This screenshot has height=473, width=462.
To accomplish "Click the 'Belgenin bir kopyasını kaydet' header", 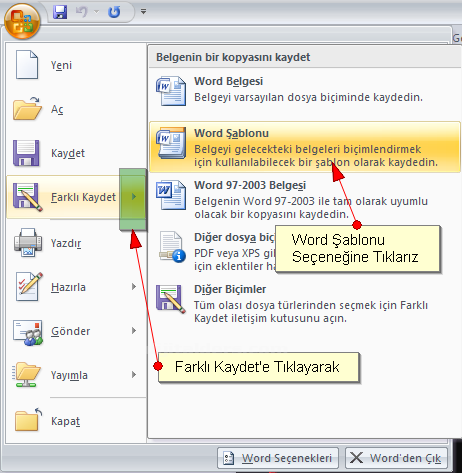I will pos(233,57).
